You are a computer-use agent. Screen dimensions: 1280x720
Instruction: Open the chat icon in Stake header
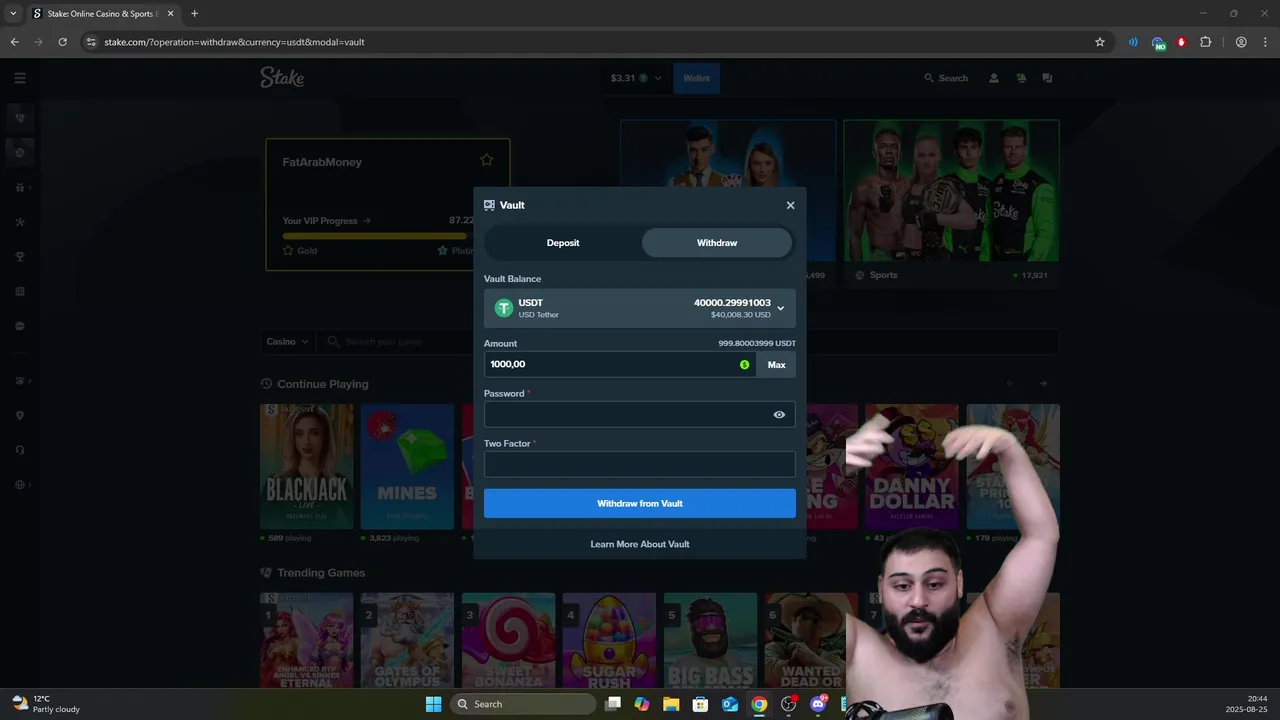click(1047, 78)
